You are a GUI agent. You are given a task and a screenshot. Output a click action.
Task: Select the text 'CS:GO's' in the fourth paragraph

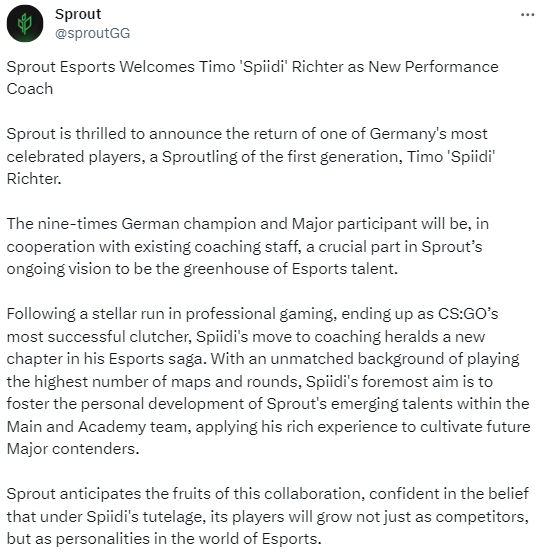pos(468,314)
